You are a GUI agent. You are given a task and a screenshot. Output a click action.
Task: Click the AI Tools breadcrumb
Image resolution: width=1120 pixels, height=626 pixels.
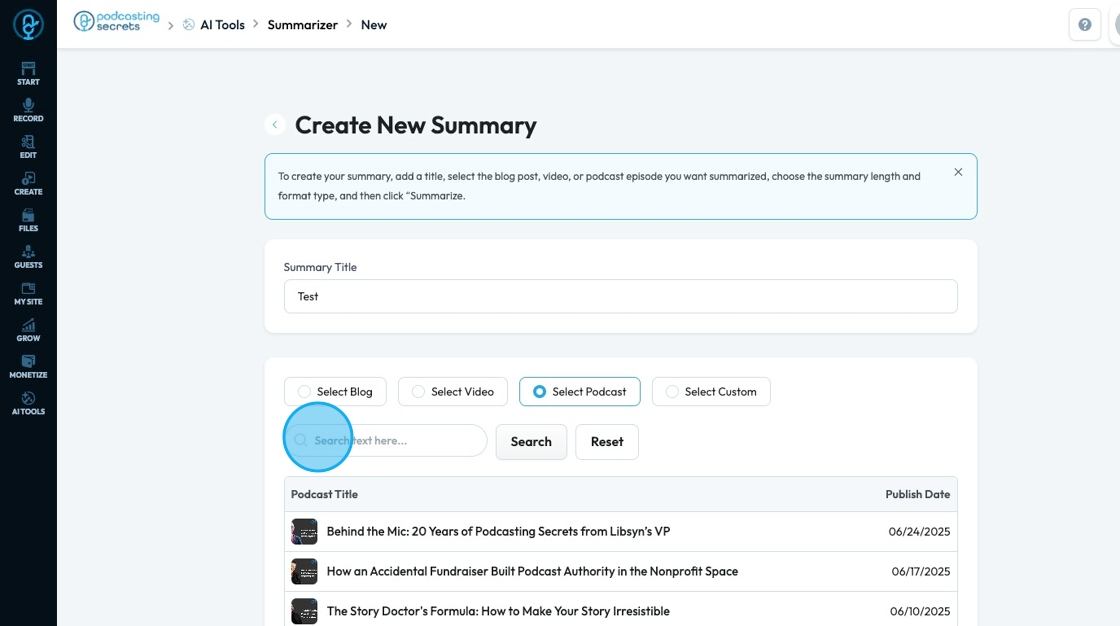[222, 25]
